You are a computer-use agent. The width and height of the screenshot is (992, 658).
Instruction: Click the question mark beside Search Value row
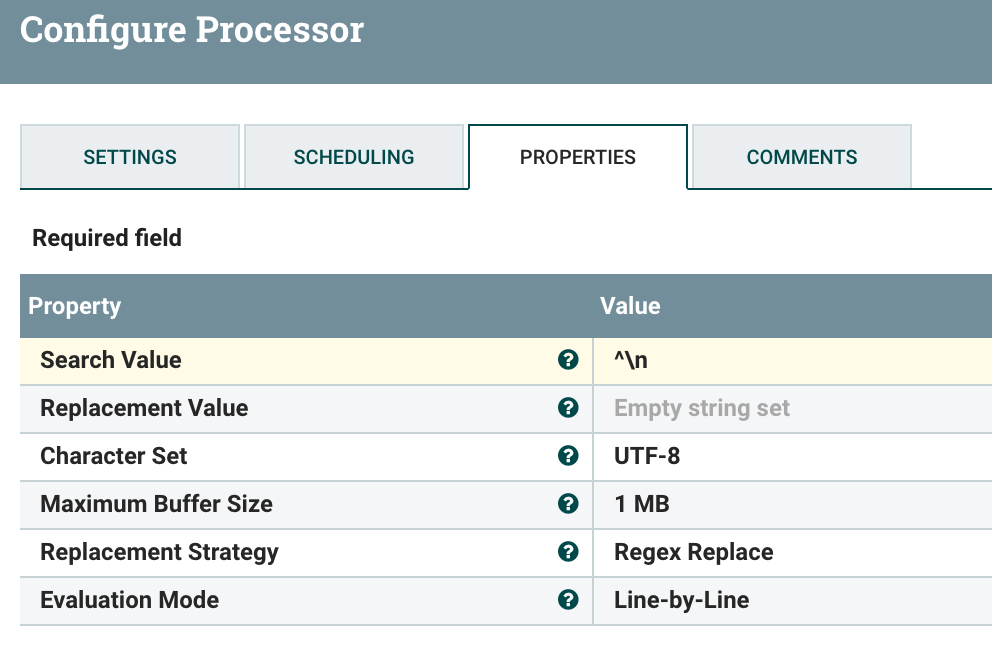tap(569, 360)
